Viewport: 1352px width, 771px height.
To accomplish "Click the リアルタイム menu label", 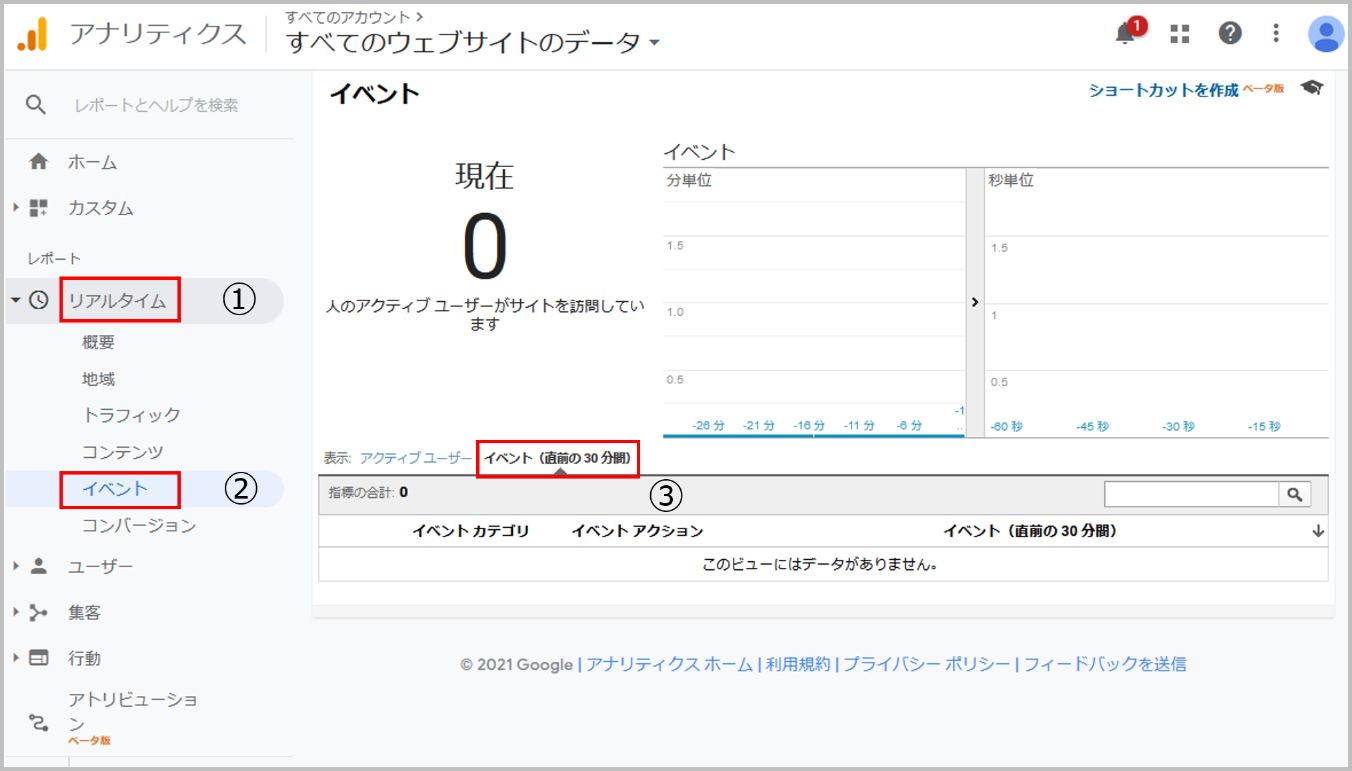I will [x=117, y=300].
